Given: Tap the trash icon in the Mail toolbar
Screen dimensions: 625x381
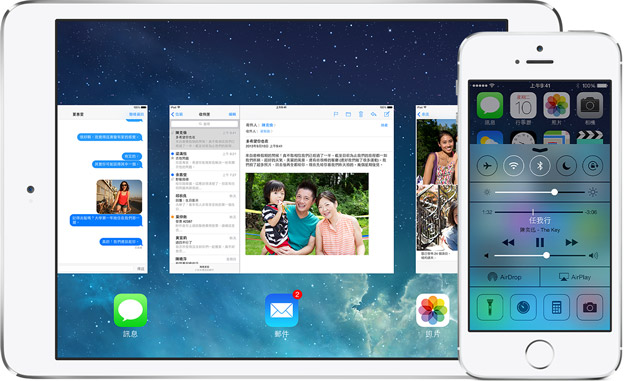Looking at the screenshot, I should click(x=361, y=114).
